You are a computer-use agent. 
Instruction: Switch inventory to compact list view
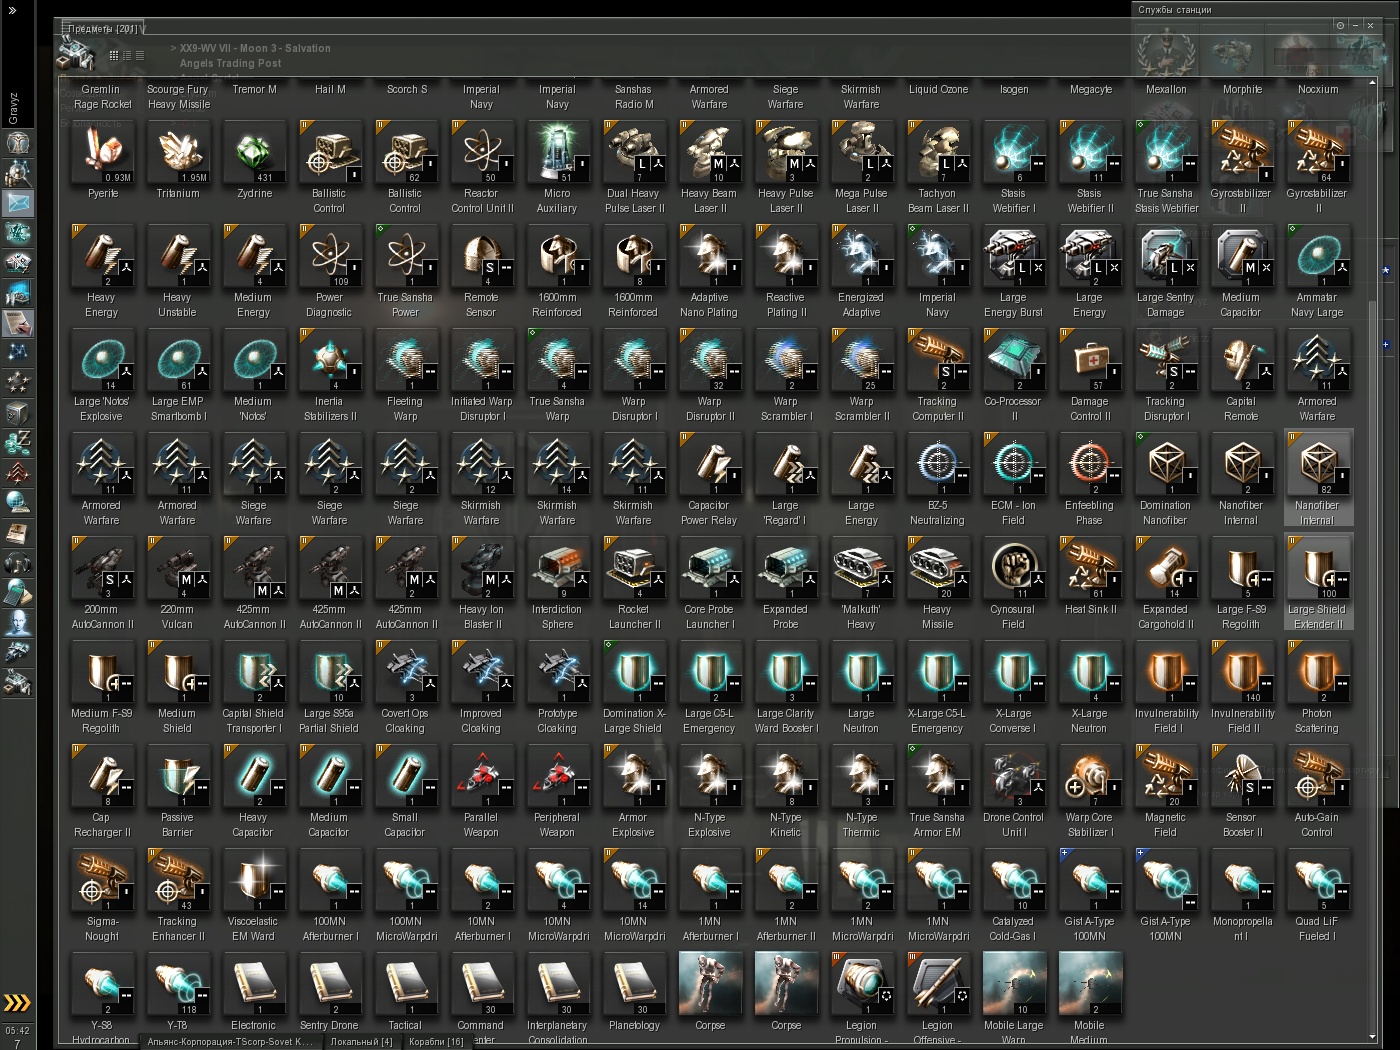click(x=140, y=55)
